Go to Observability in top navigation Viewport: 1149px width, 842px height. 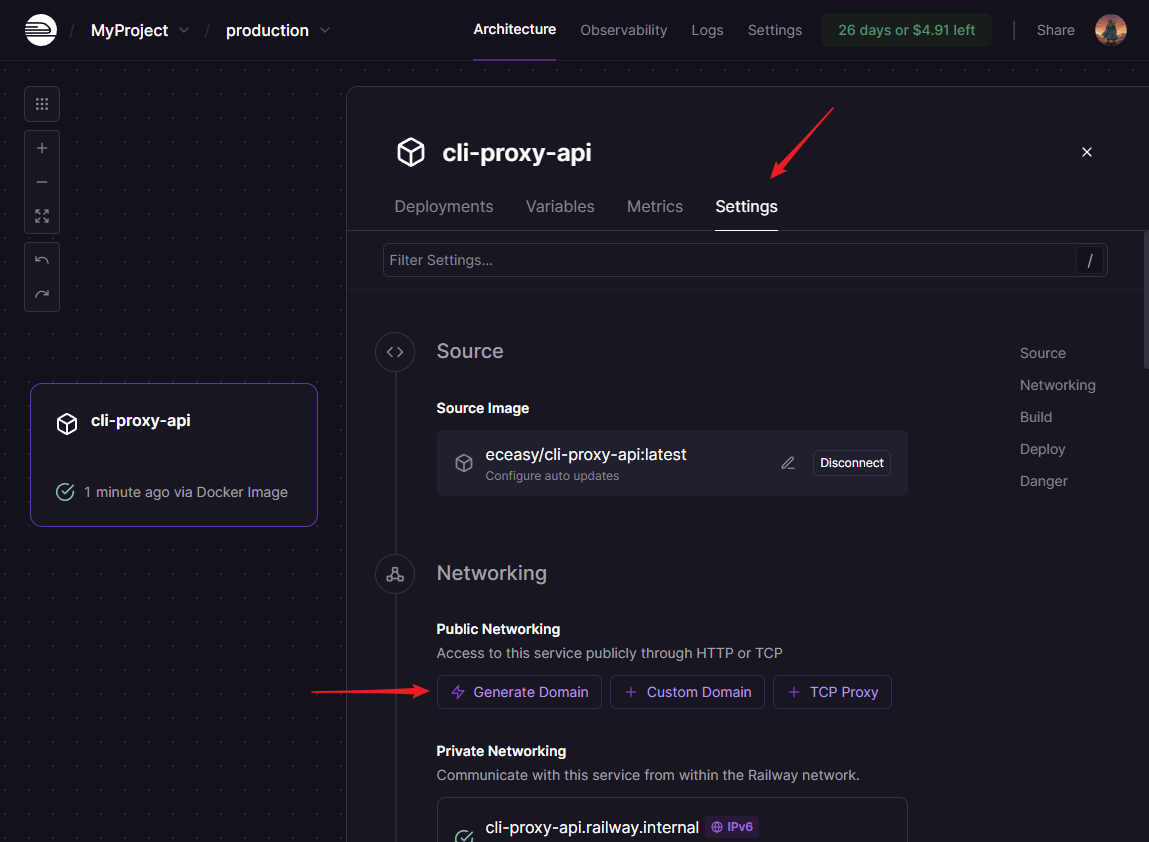point(623,30)
